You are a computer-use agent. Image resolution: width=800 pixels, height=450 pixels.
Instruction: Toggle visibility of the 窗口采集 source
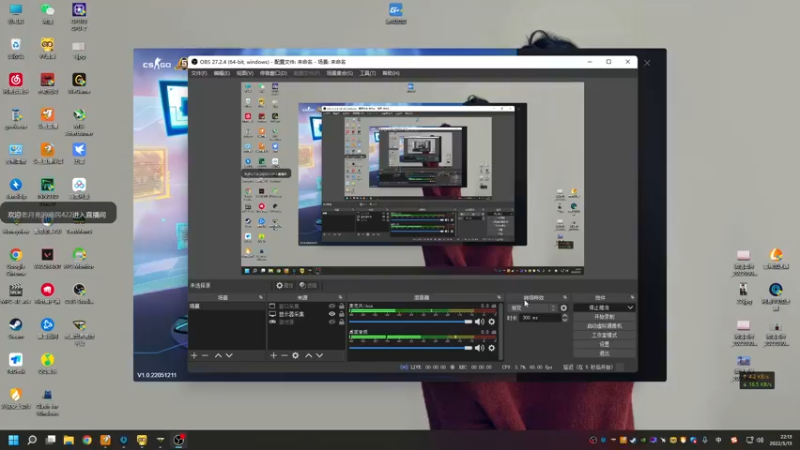tap(332, 306)
